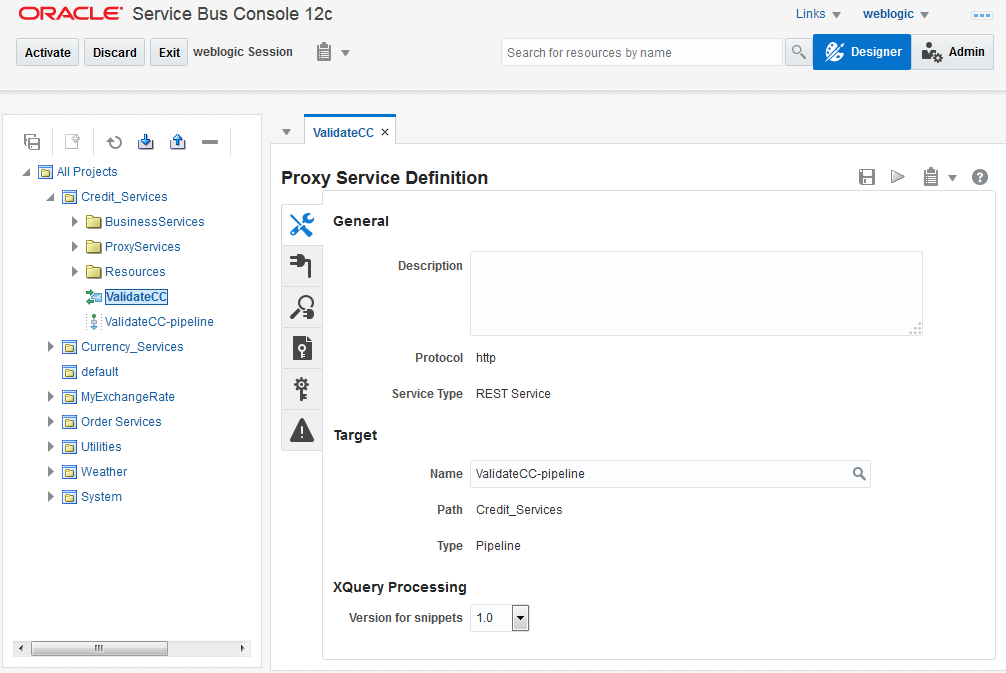The image size is (1006, 673).
Task: Launch the test console play icon
Action: 898,176
